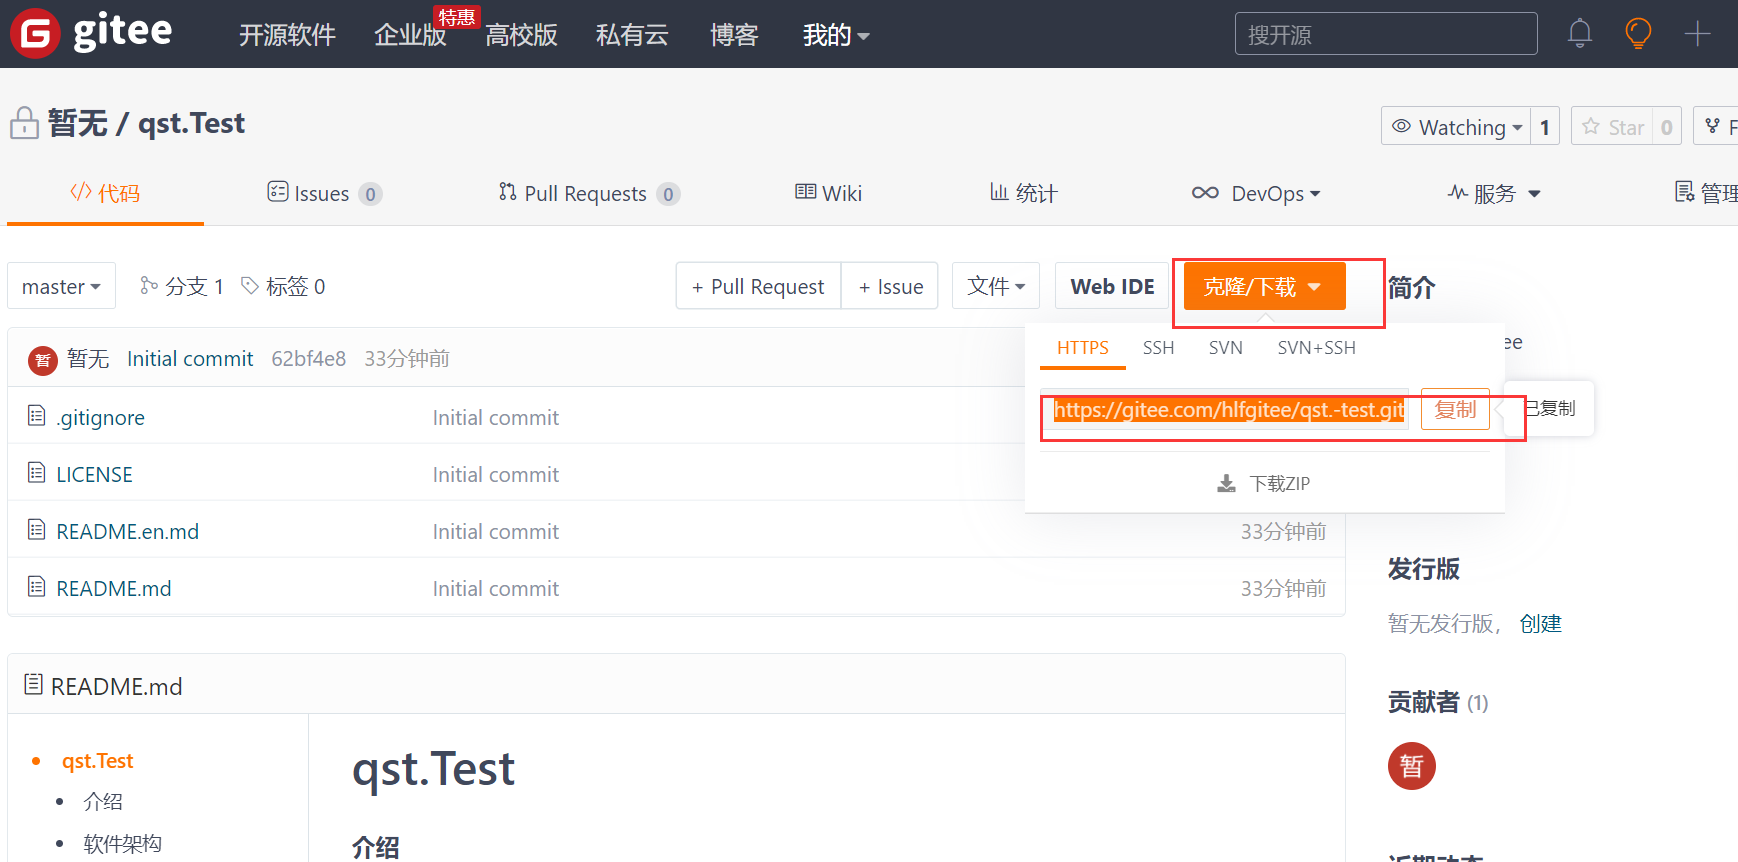Click the Gitee logo in the header
The image size is (1738, 862).
91,33
